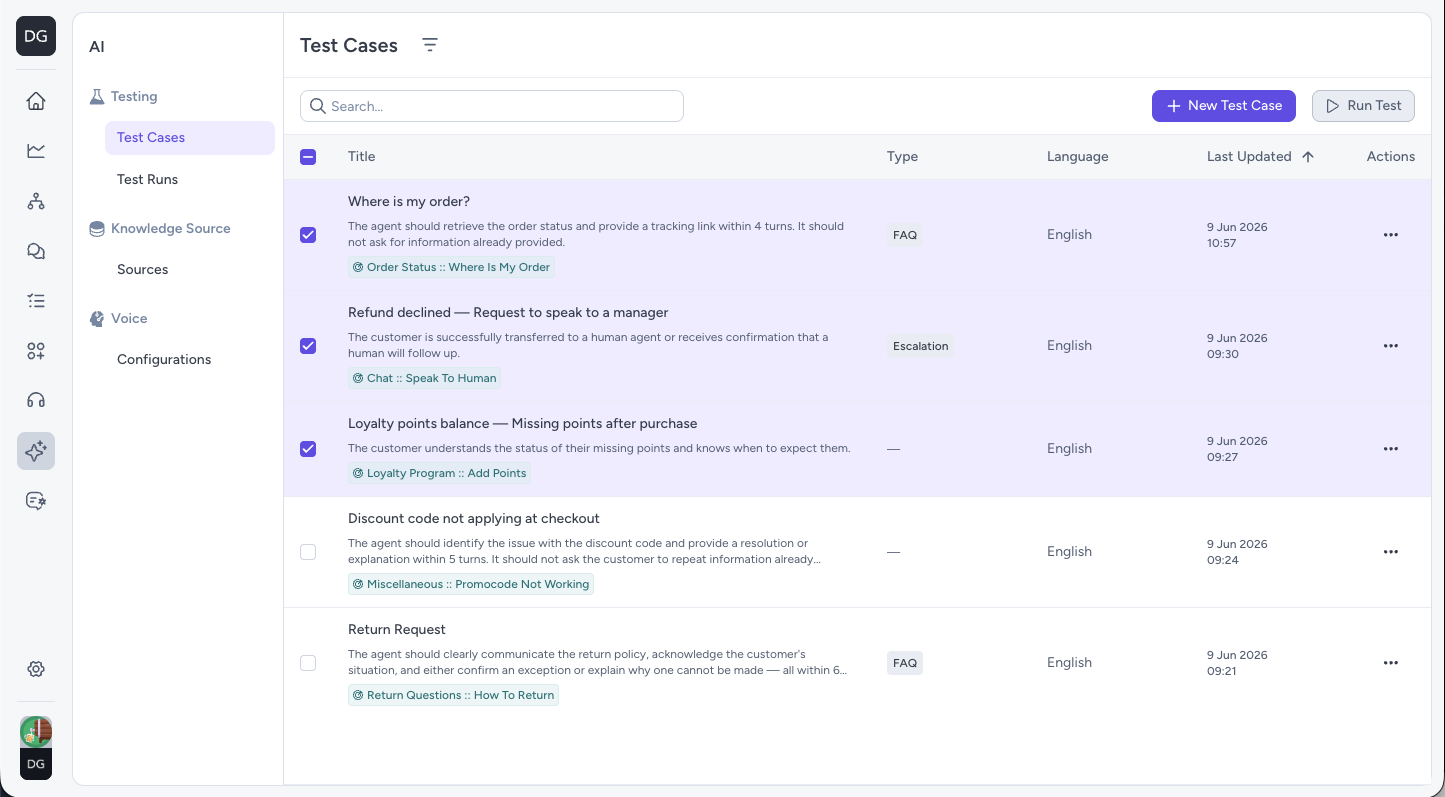Click the Last Updated sort arrow

(x=1308, y=157)
